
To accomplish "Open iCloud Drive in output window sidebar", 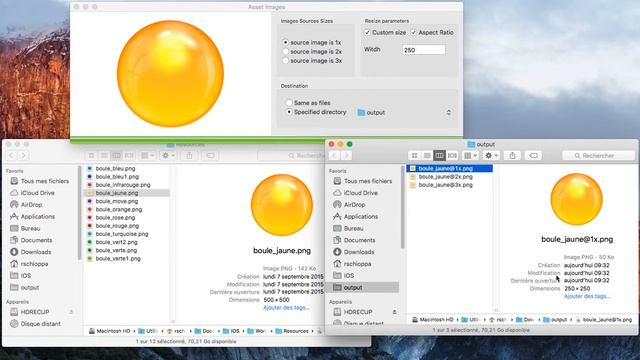I will point(355,193).
